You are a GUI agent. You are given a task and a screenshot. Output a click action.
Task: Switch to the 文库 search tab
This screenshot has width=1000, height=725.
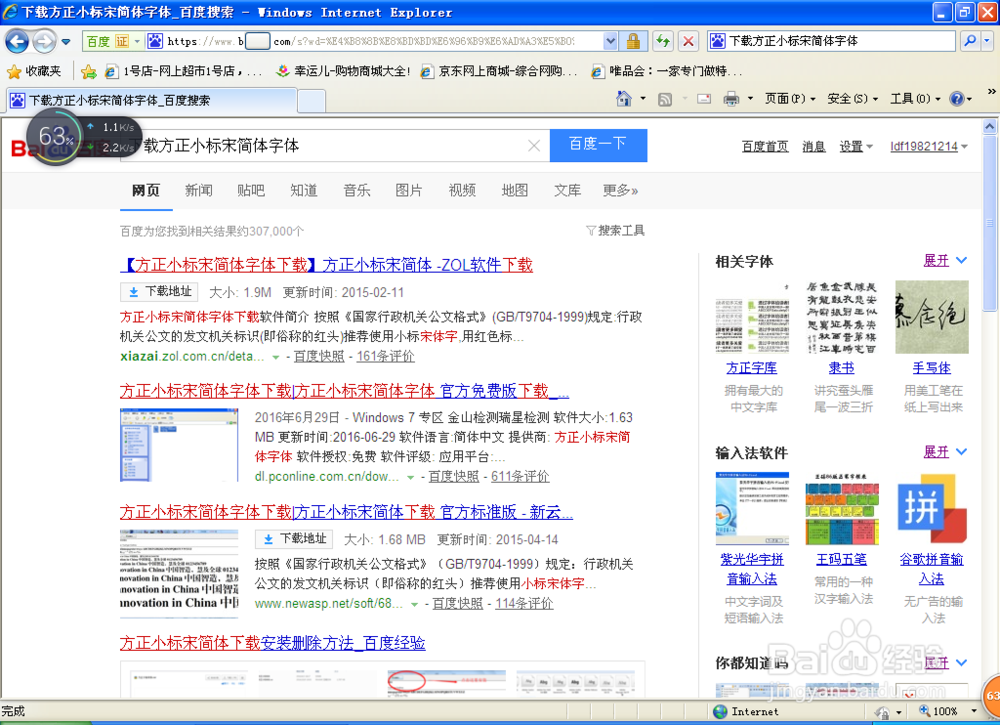click(567, 190)
